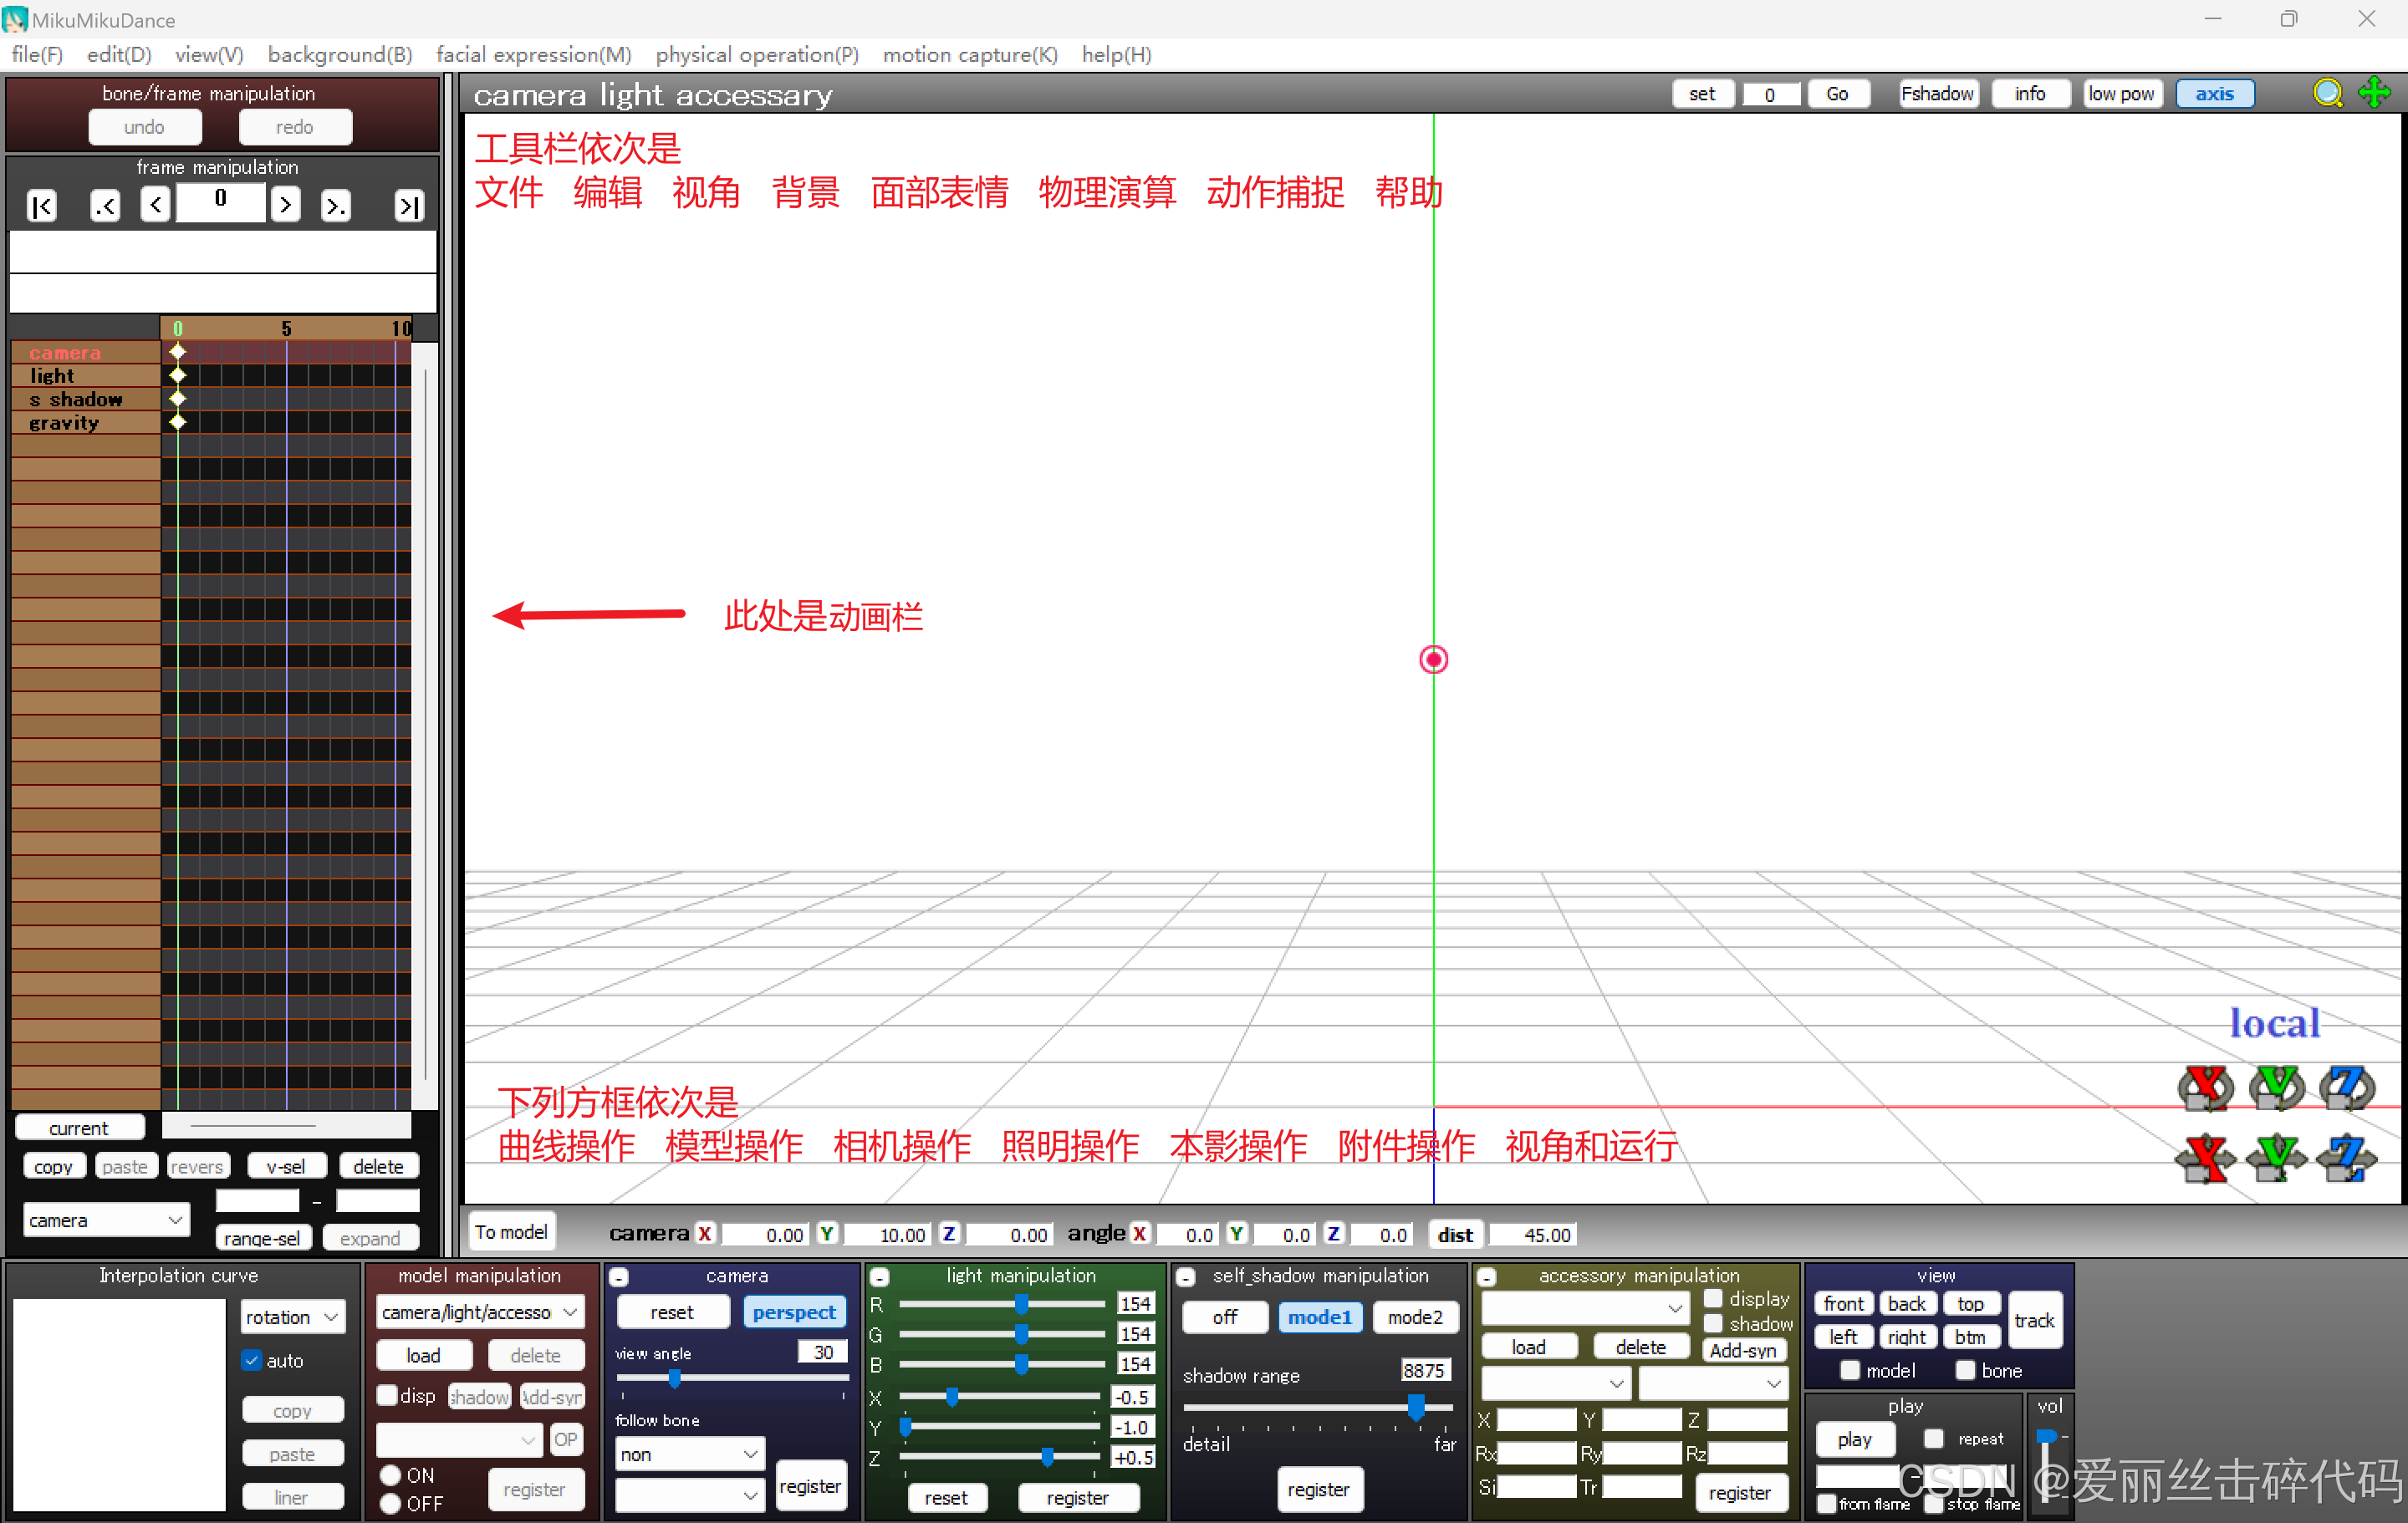Collapse the camera panel minus icon
The width and height of the screenshot is (2408, 1523).
(x=619, y=1278)
